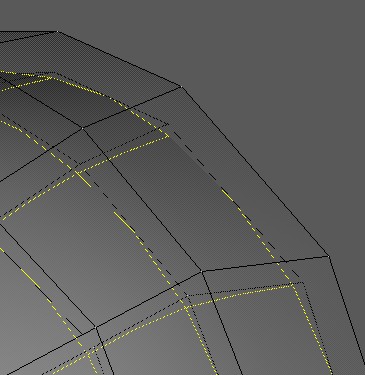365x375 pixels.
Task: Select the long outer-right solid black edge
Action: tap(255, 171)
